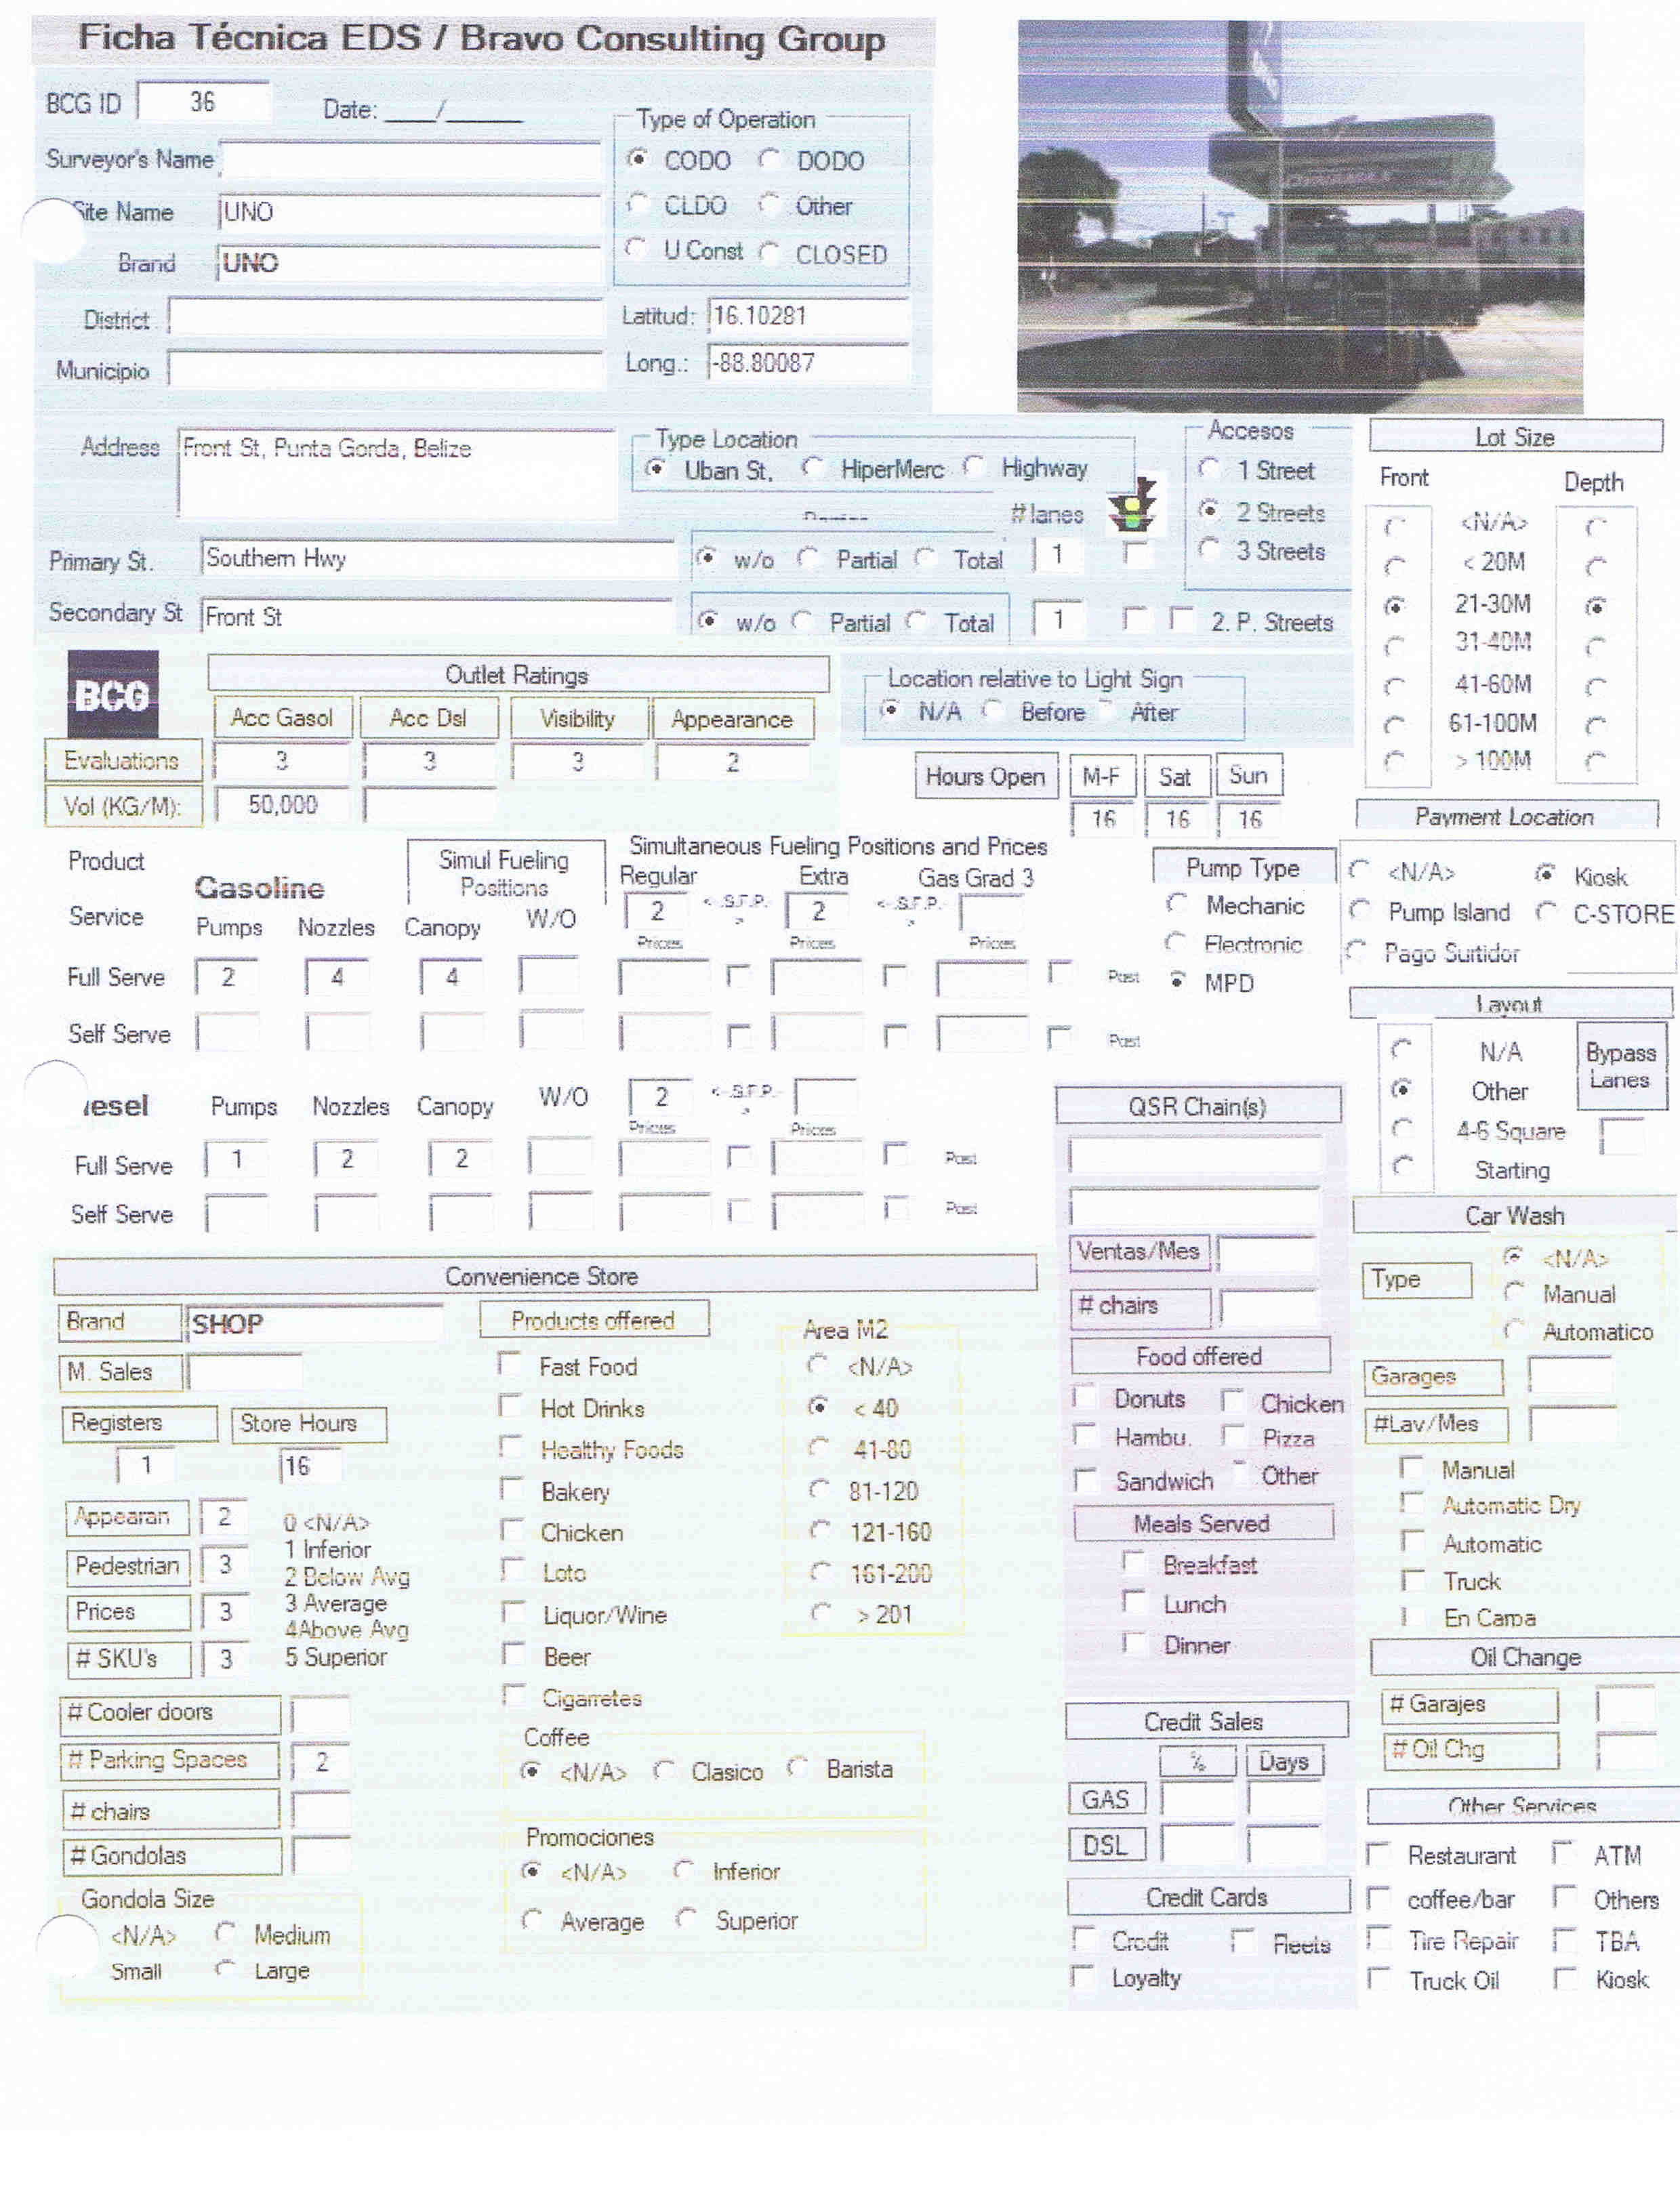
Task: Select the CLOSED operation option
Action: pos(768,253)
